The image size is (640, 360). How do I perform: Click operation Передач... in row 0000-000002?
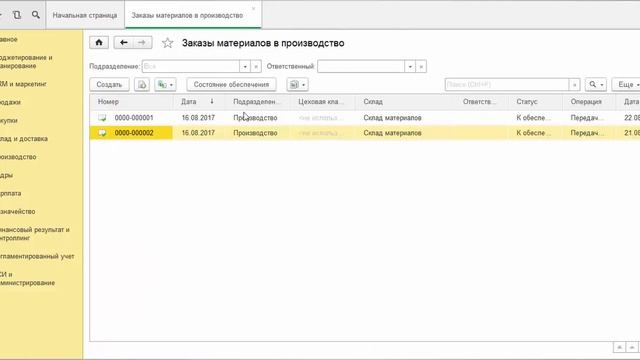[x=587, y=133]
